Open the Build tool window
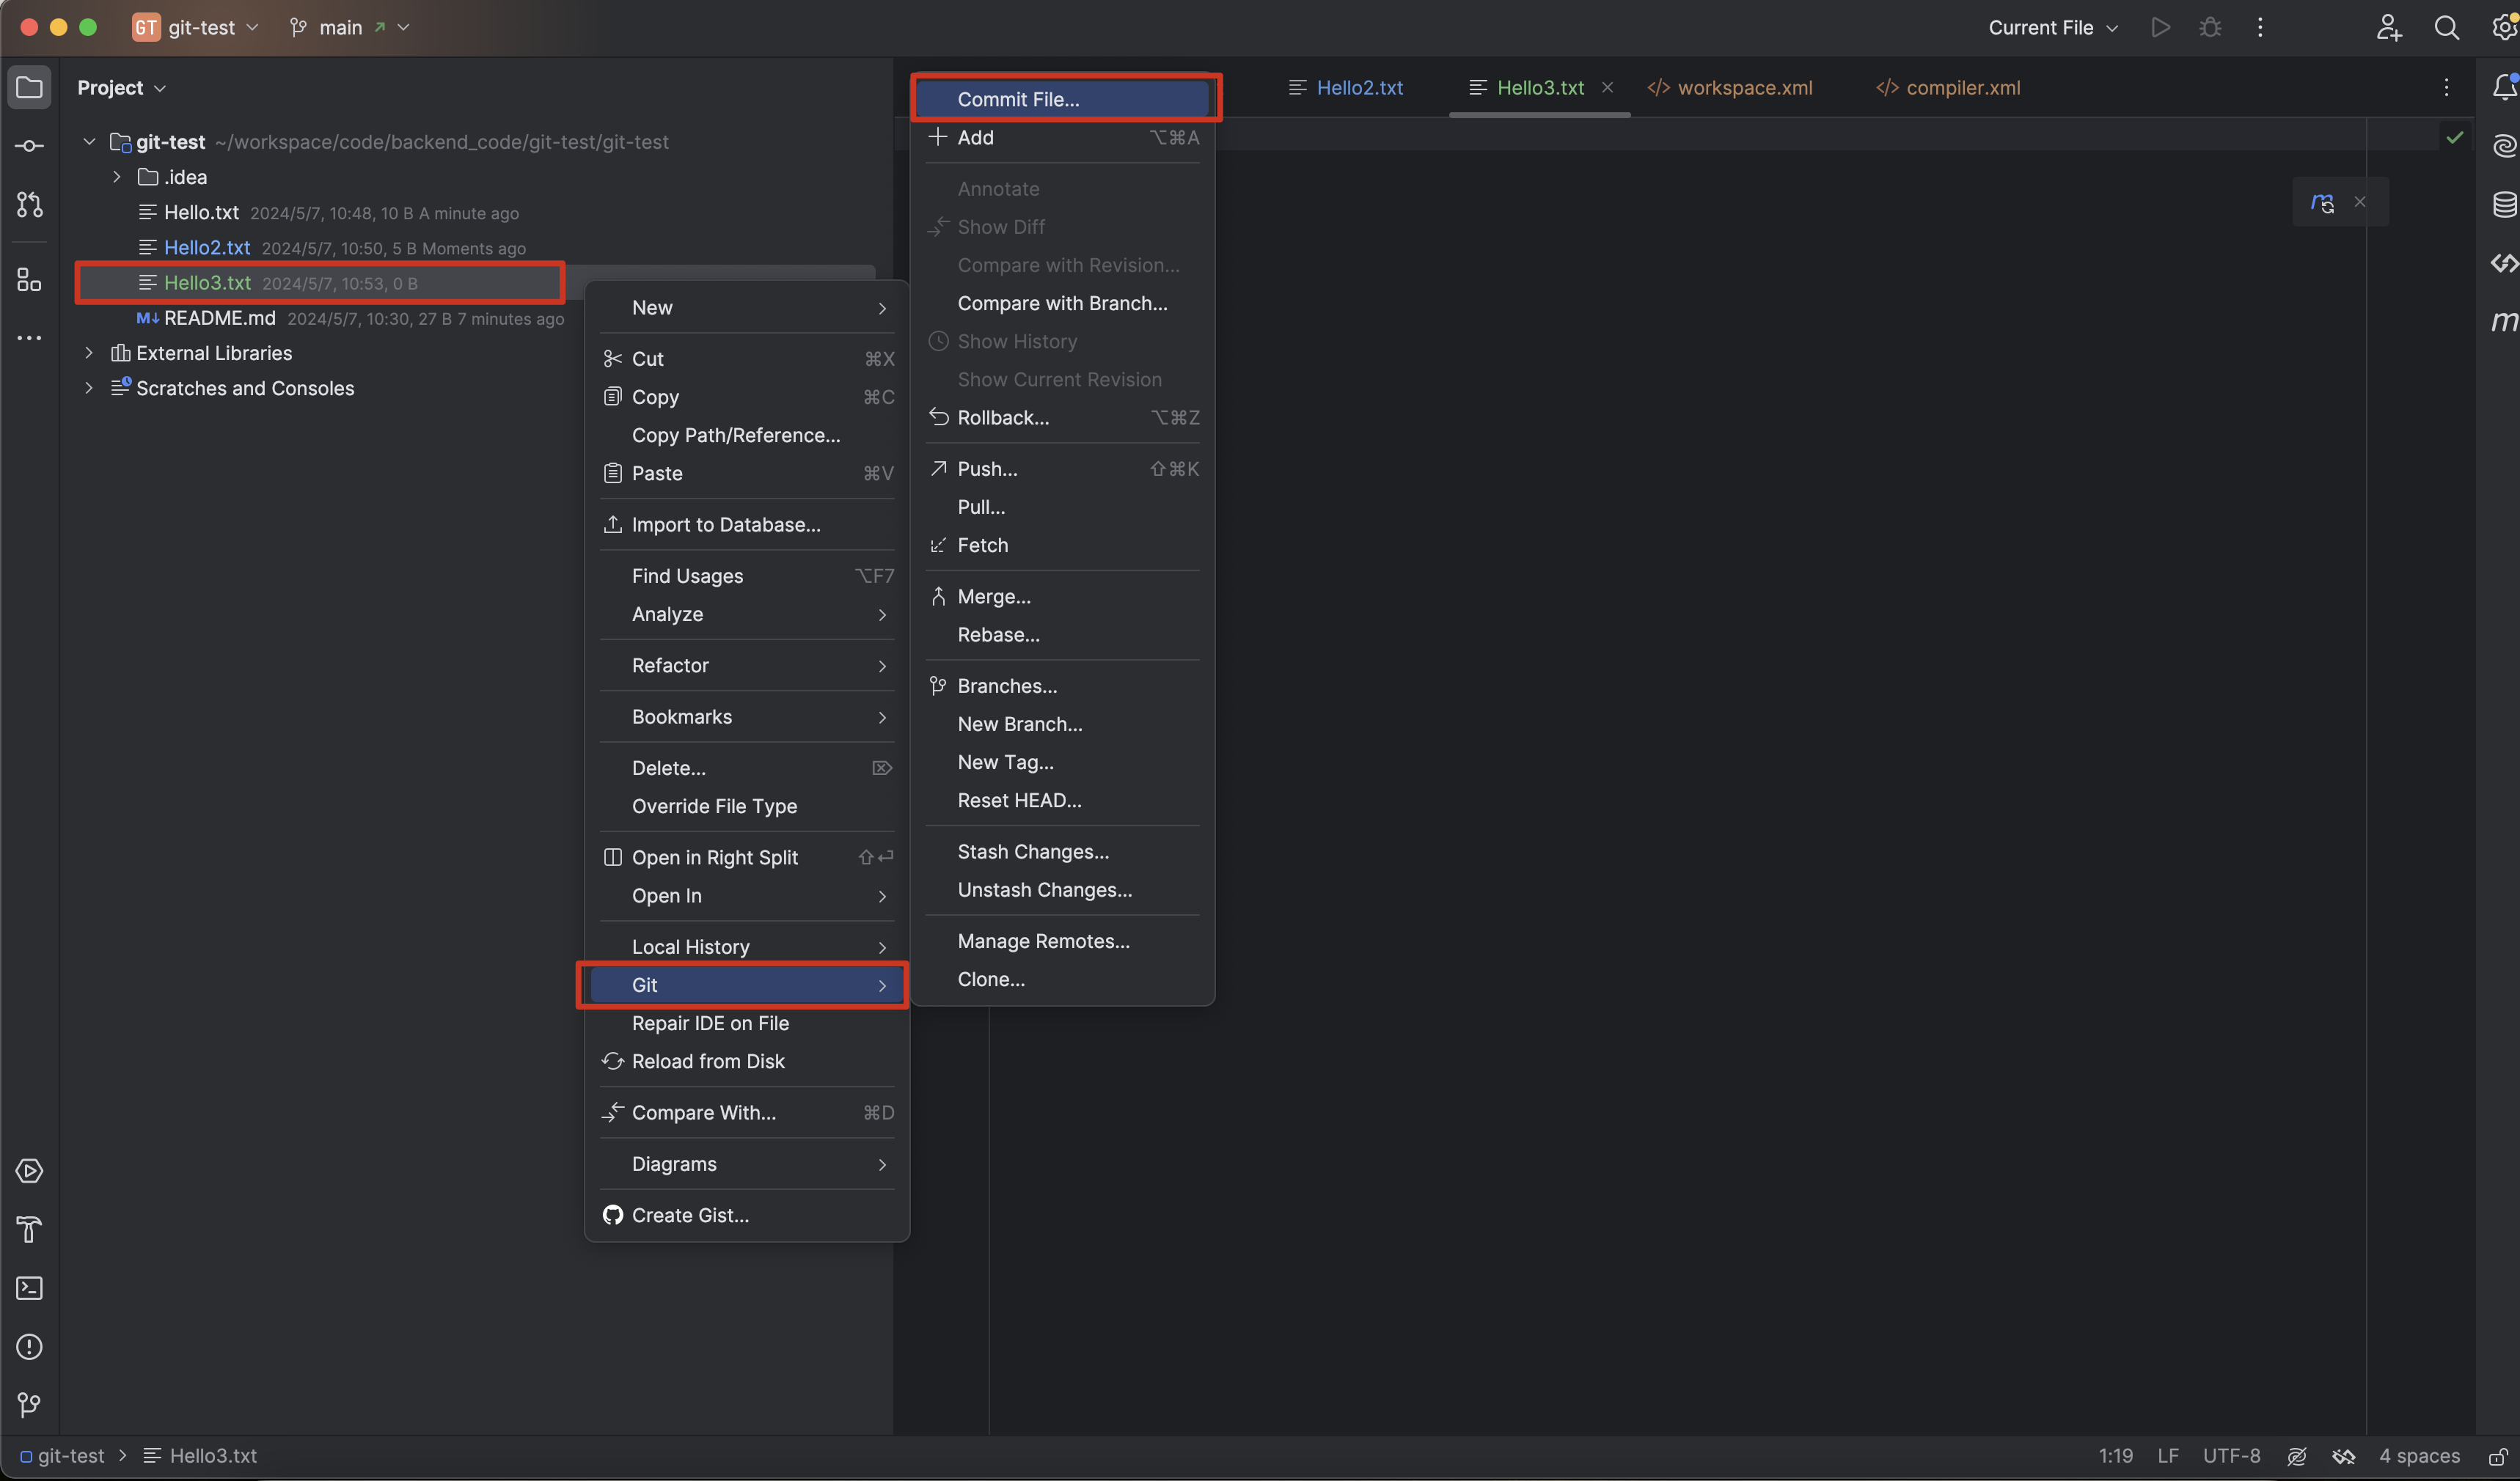 click(29, 1229)
